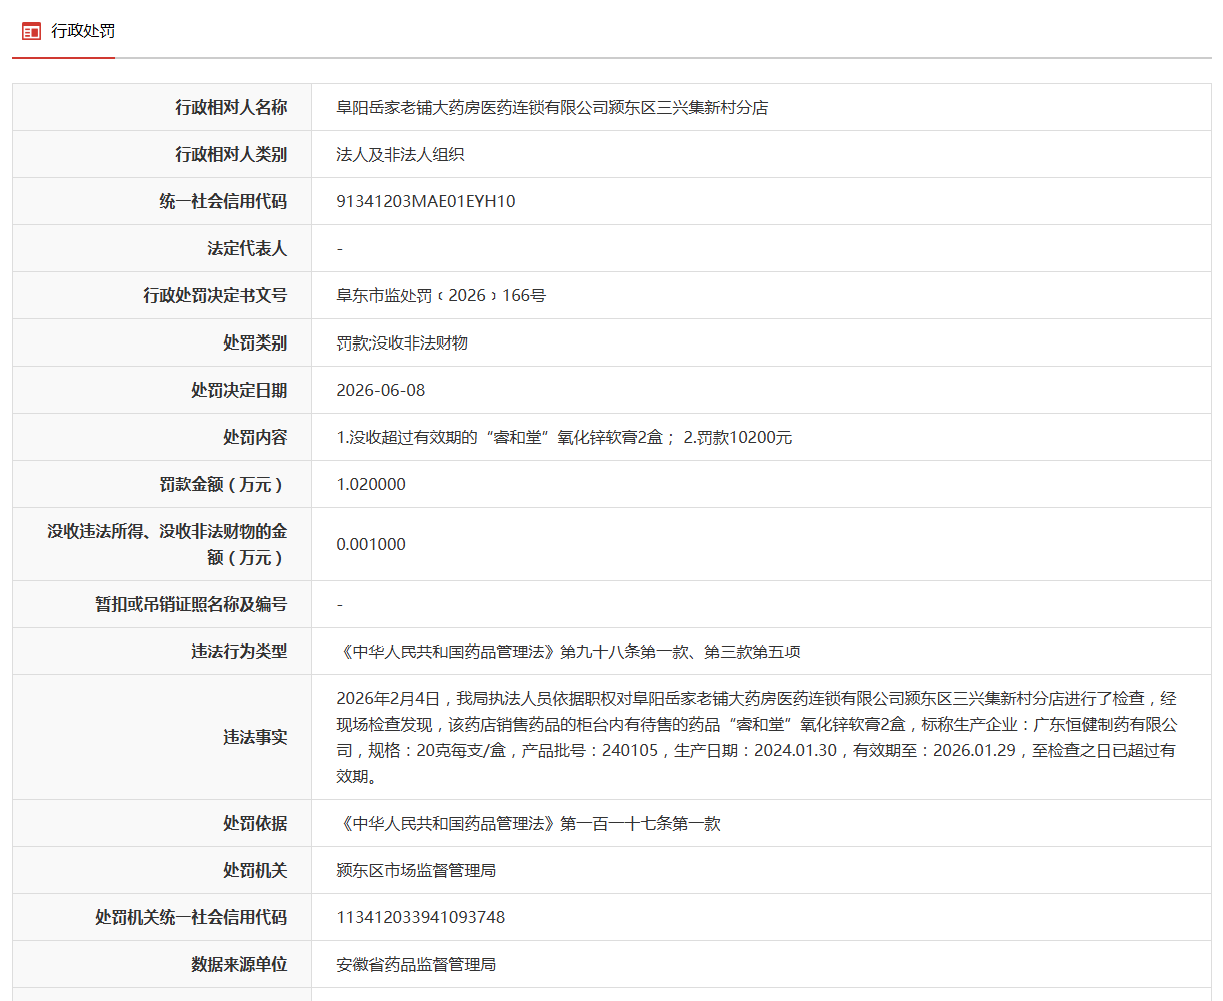Click the 法定代表人 label
This screenshot has width=1223, height=1001.
coord(247,248)
